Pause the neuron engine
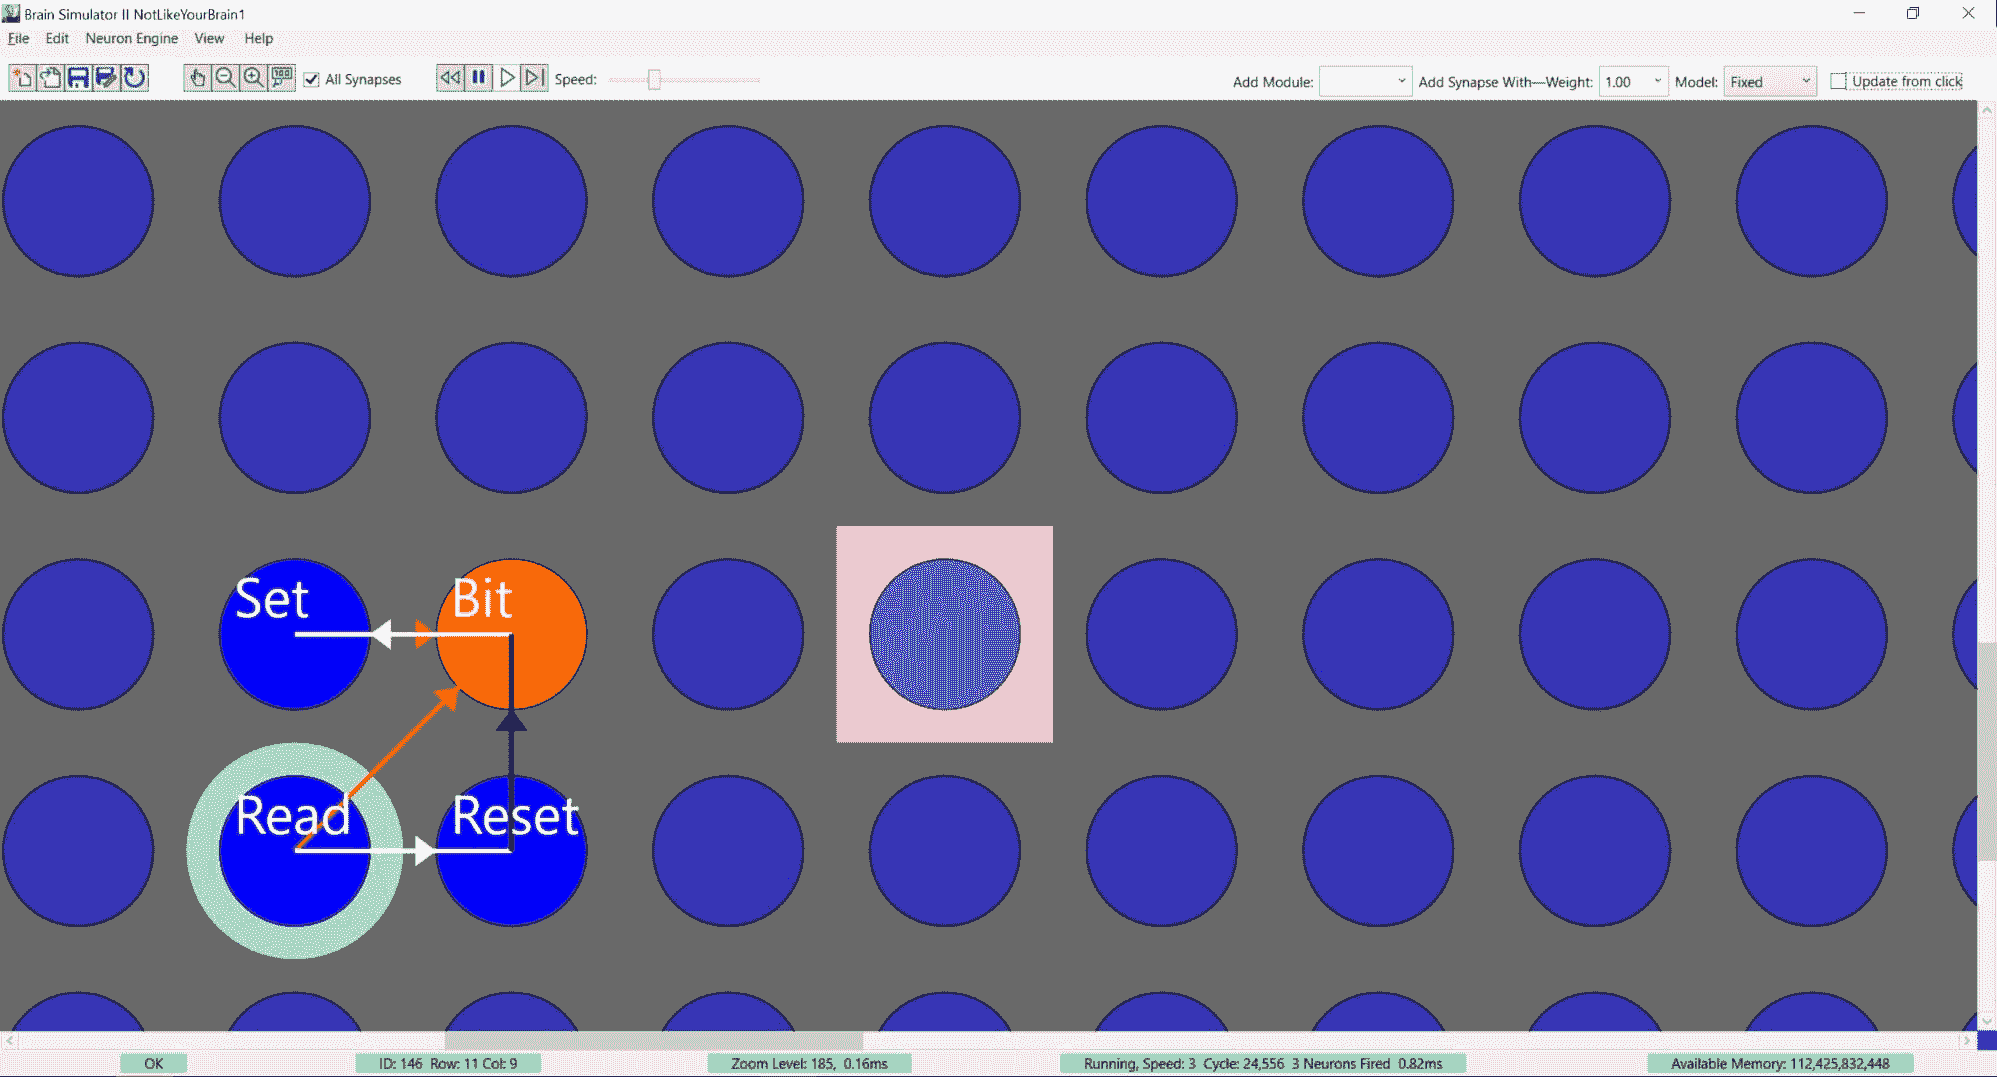 point(479,78)
